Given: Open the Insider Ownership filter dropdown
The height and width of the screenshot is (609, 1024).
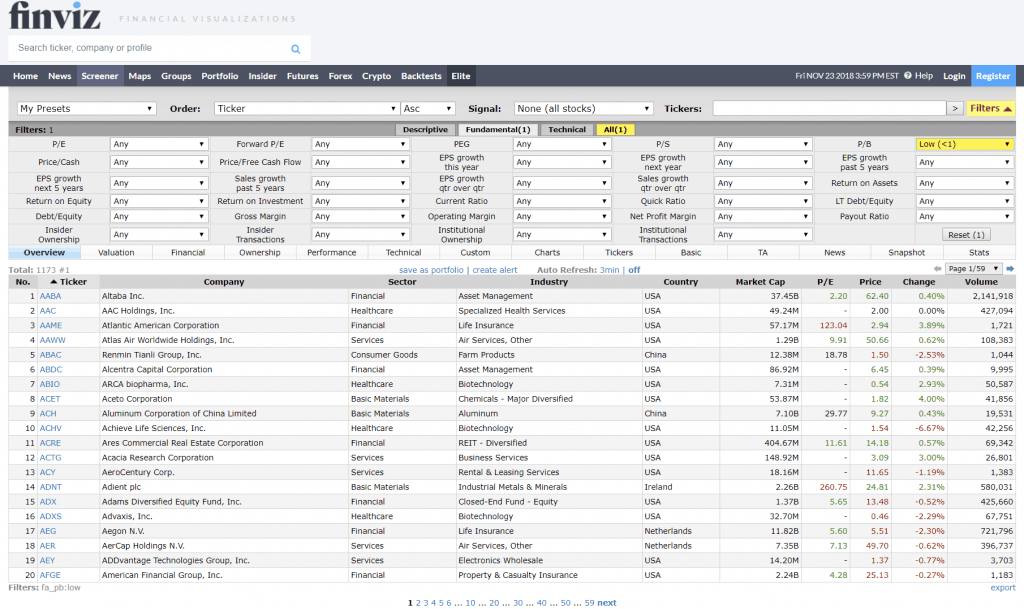Looking at the screenshot, I should pyautogui.click(x=159, y=235).
